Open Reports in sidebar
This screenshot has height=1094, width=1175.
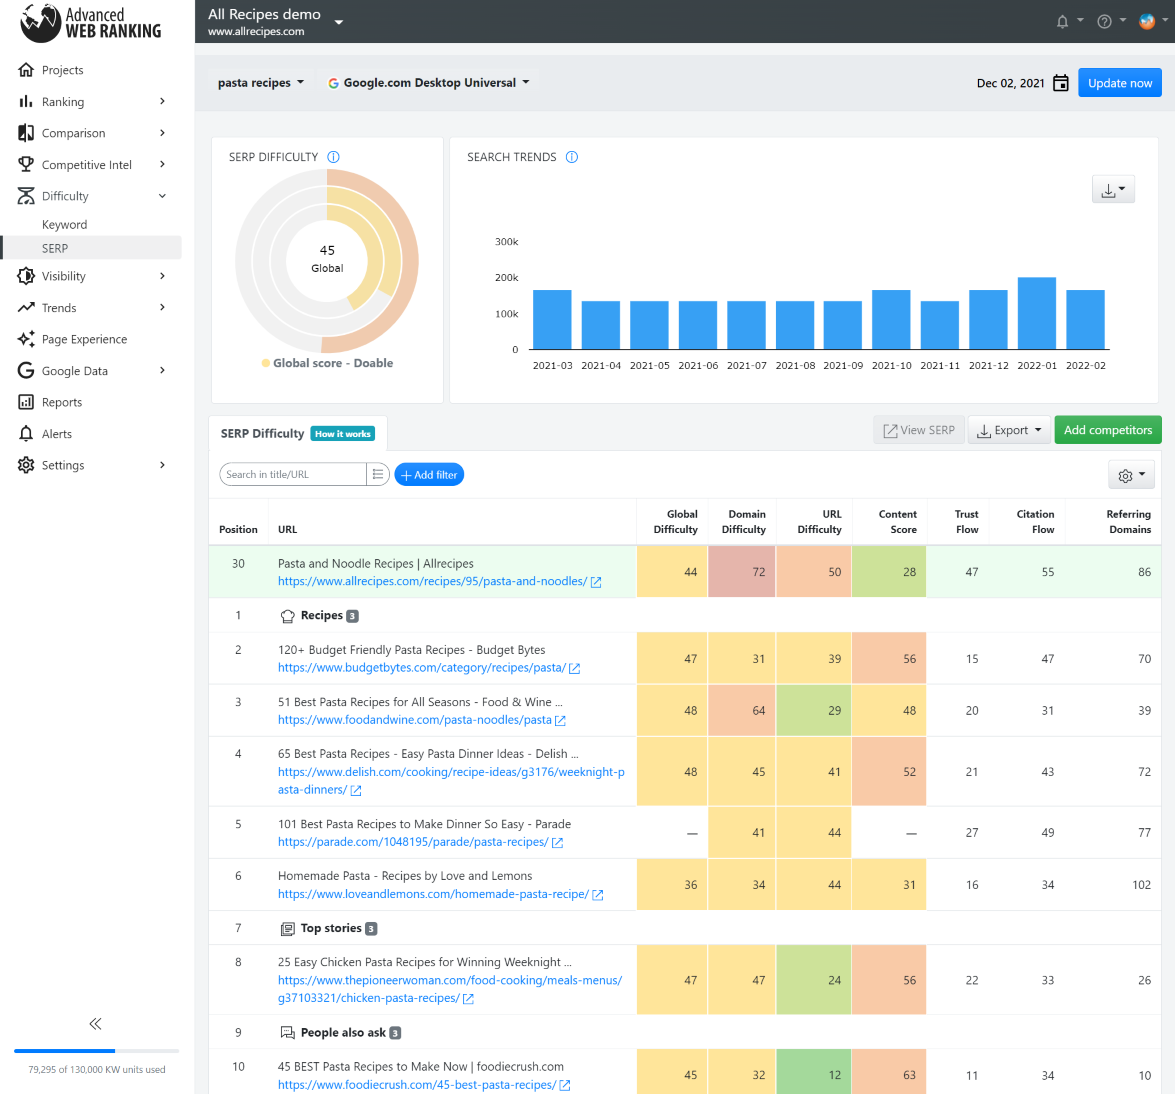pos(61,402)
